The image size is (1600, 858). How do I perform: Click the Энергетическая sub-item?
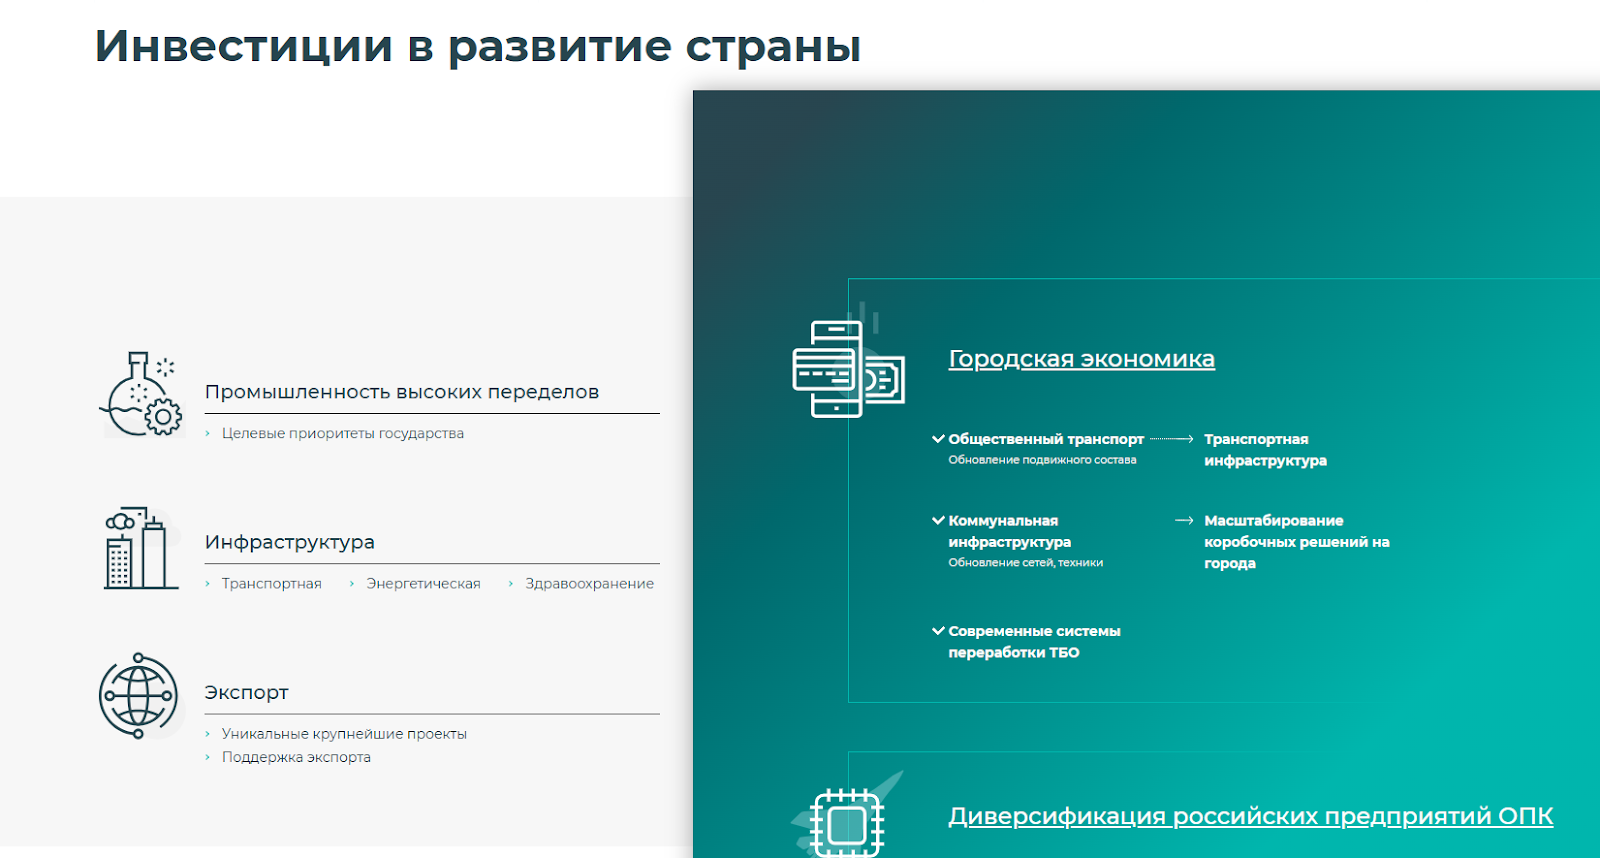pyautogui.click(x=423, y=584)
